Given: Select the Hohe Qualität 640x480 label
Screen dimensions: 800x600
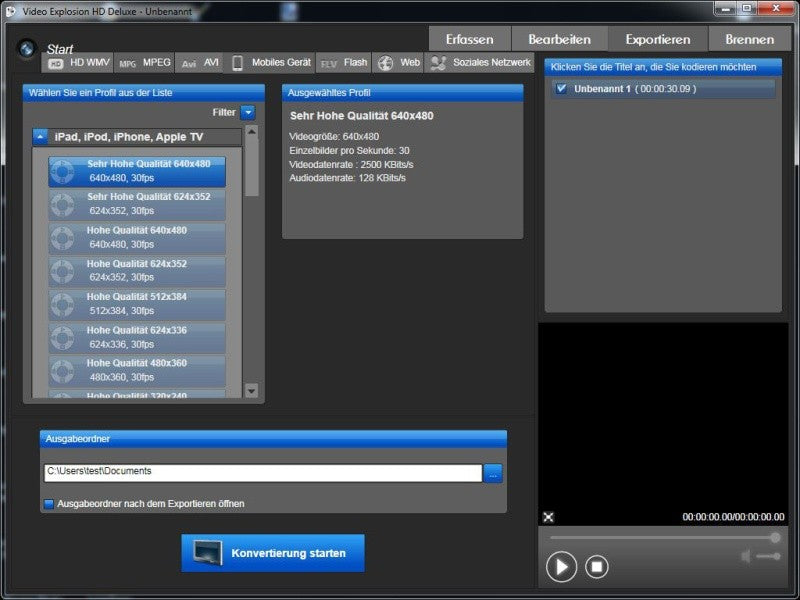Looking at the screenshot, I should (x=137, y=231).
